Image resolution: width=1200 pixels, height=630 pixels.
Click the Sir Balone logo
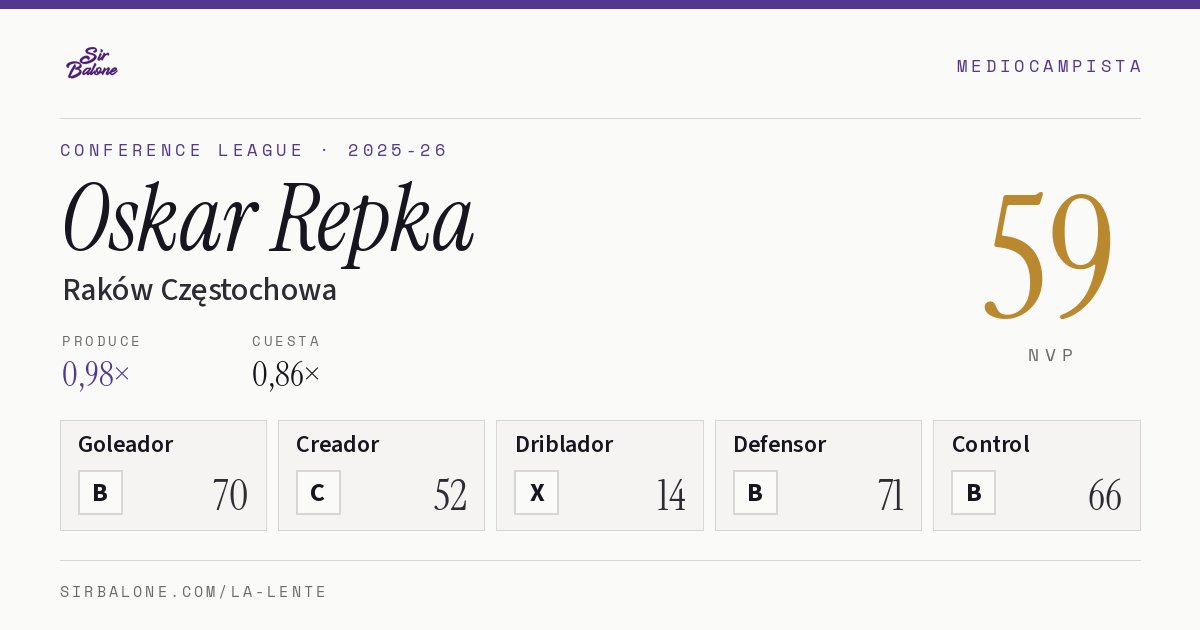click(92, 62)
